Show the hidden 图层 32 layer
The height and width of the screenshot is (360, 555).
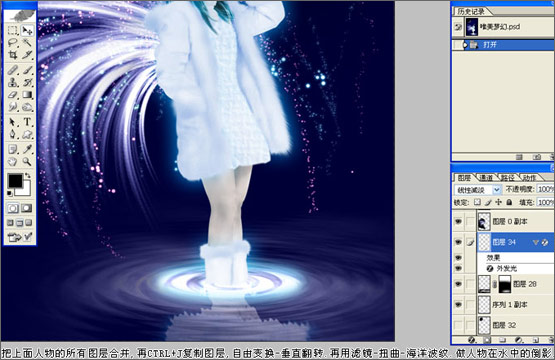coord(458,325)
